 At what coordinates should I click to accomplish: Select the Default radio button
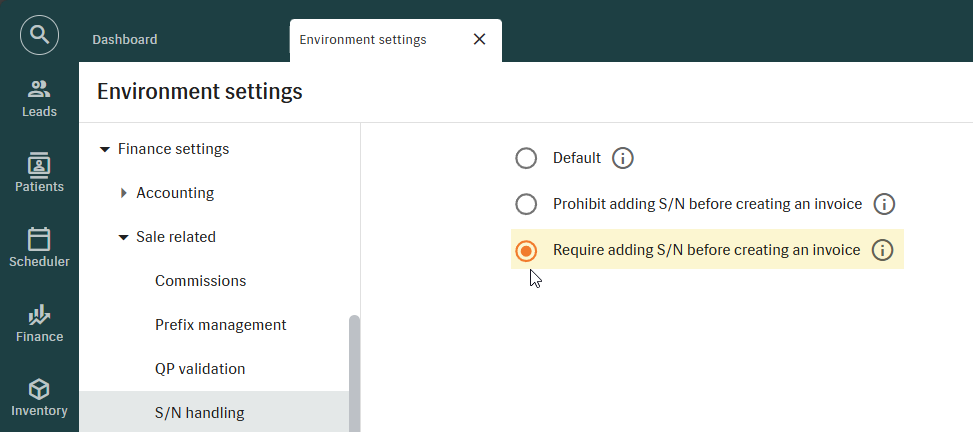526,158
